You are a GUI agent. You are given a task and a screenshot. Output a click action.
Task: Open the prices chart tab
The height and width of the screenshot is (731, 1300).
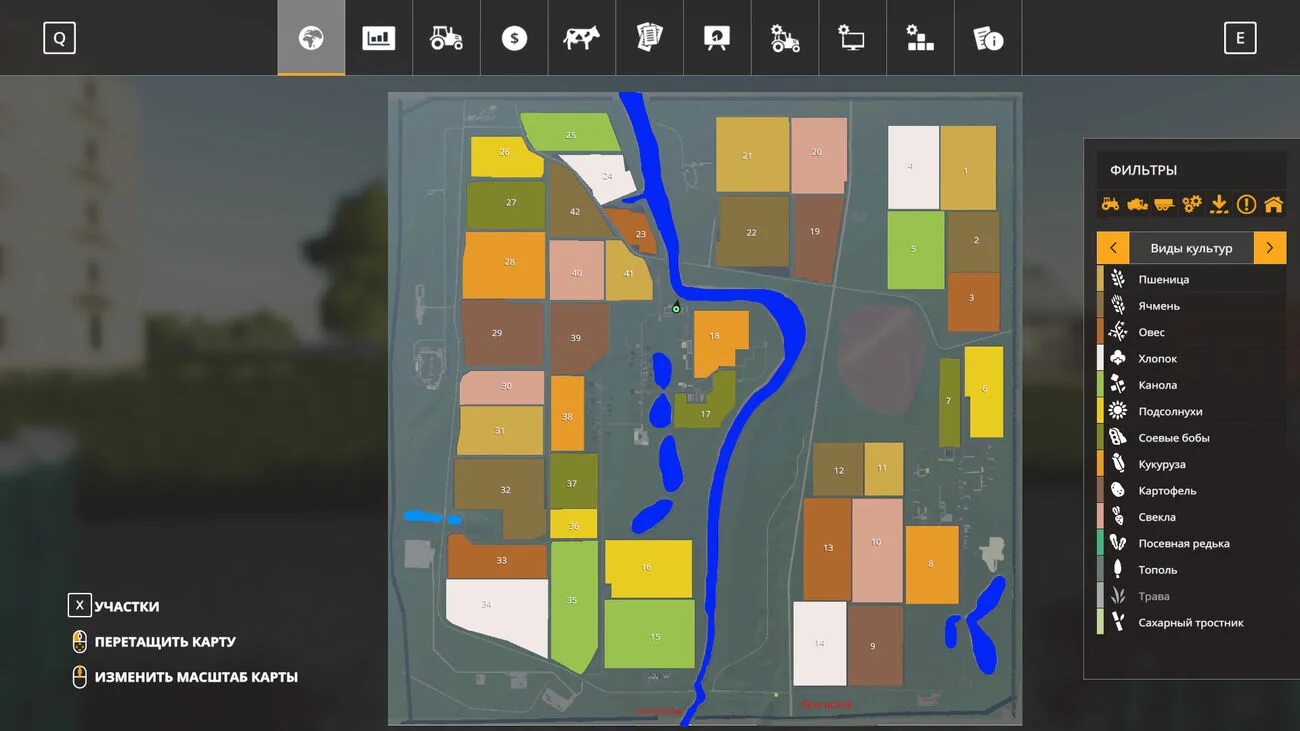(x=379, y=38)
